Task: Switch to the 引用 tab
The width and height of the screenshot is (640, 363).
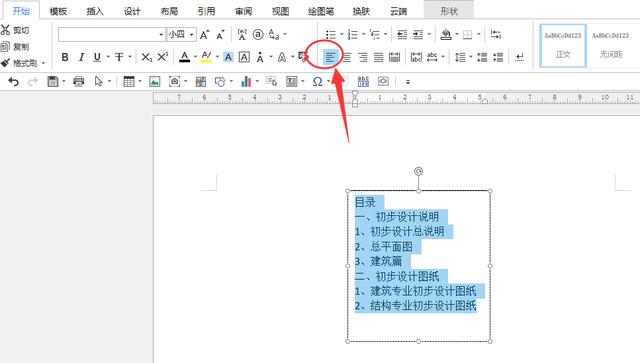Action: 207,11
